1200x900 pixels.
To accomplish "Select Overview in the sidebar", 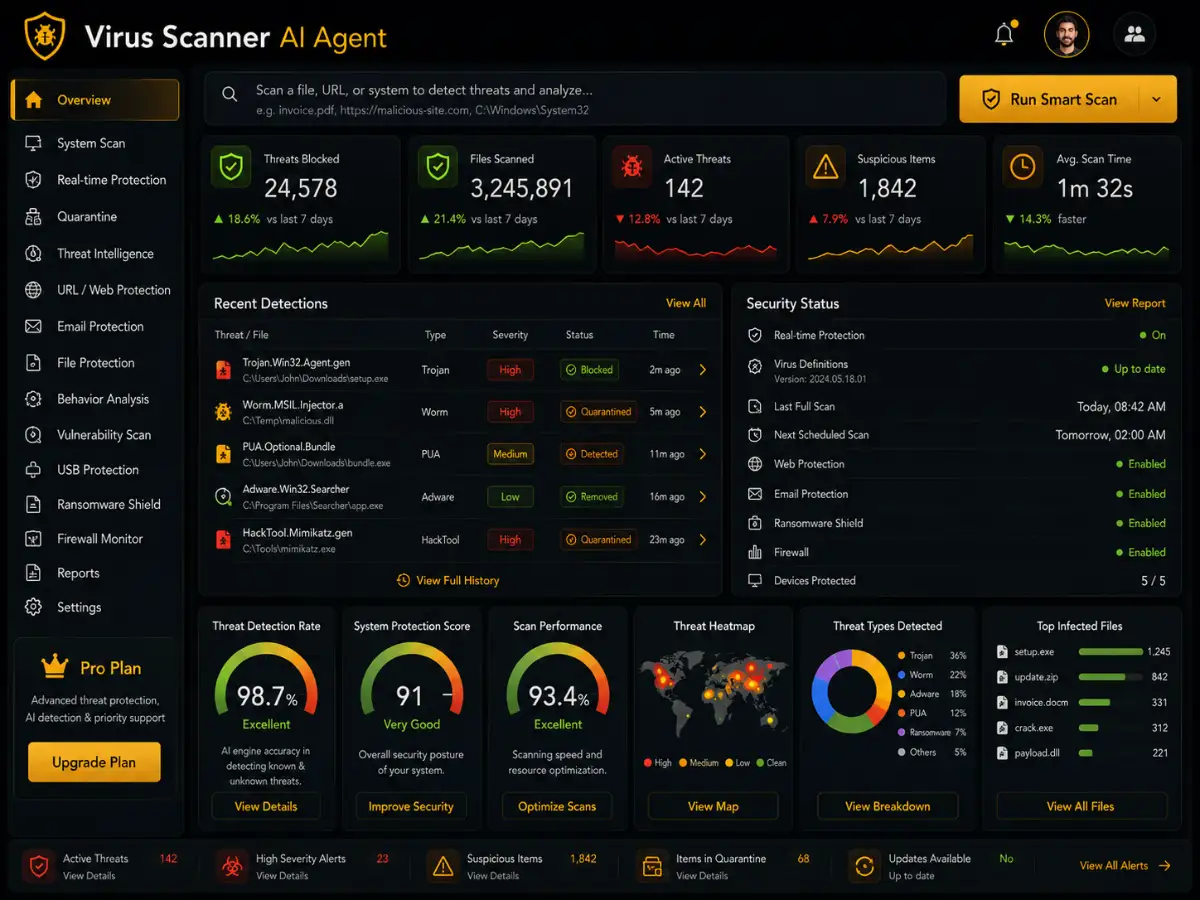I will (95, 100).
